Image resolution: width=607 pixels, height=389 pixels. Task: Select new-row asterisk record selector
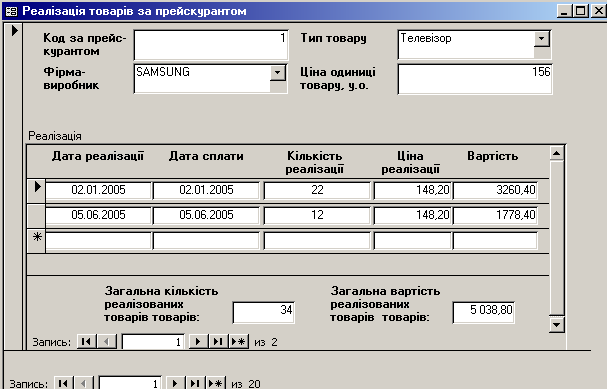[x=36, y=241]
